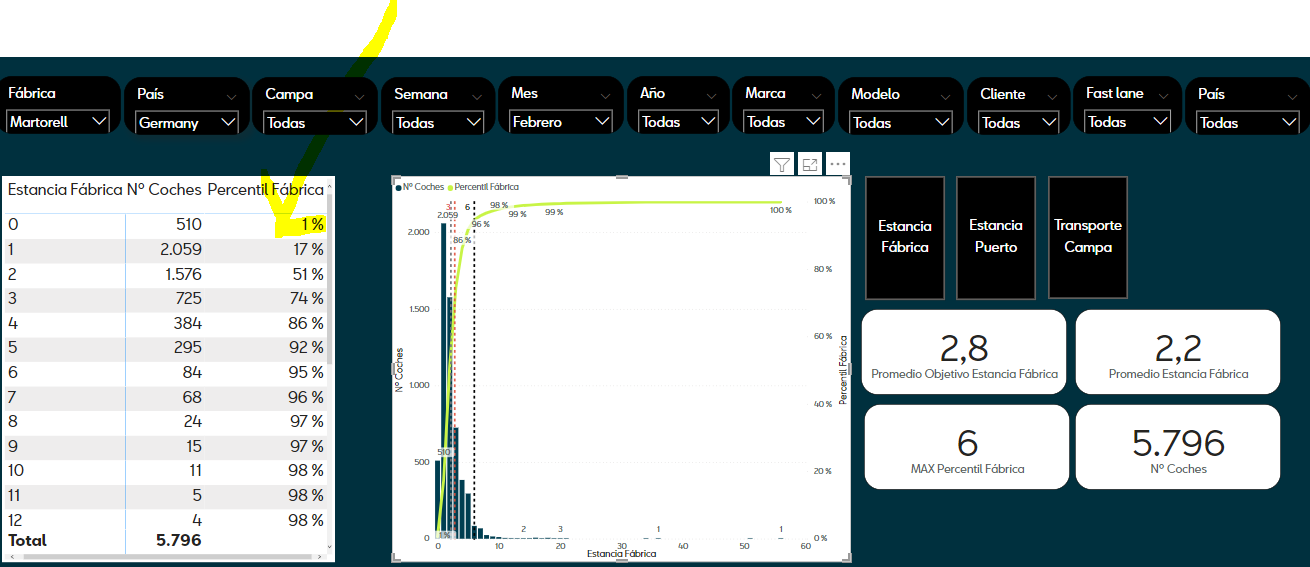Screen dimensions: 1310x567
Task: Select the Promedio Estancia Fábrica 2,2 card
Action: [x=1178, y=352]
